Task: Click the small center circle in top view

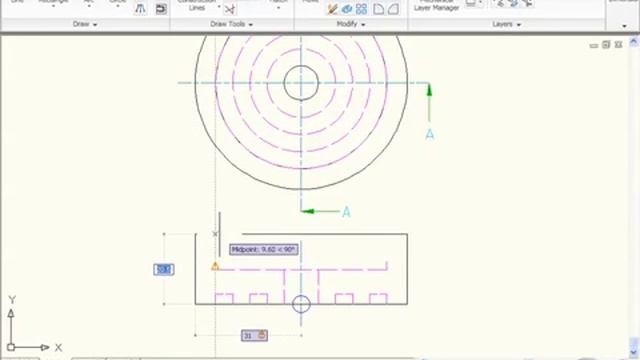Action: (x=301, y=83)
